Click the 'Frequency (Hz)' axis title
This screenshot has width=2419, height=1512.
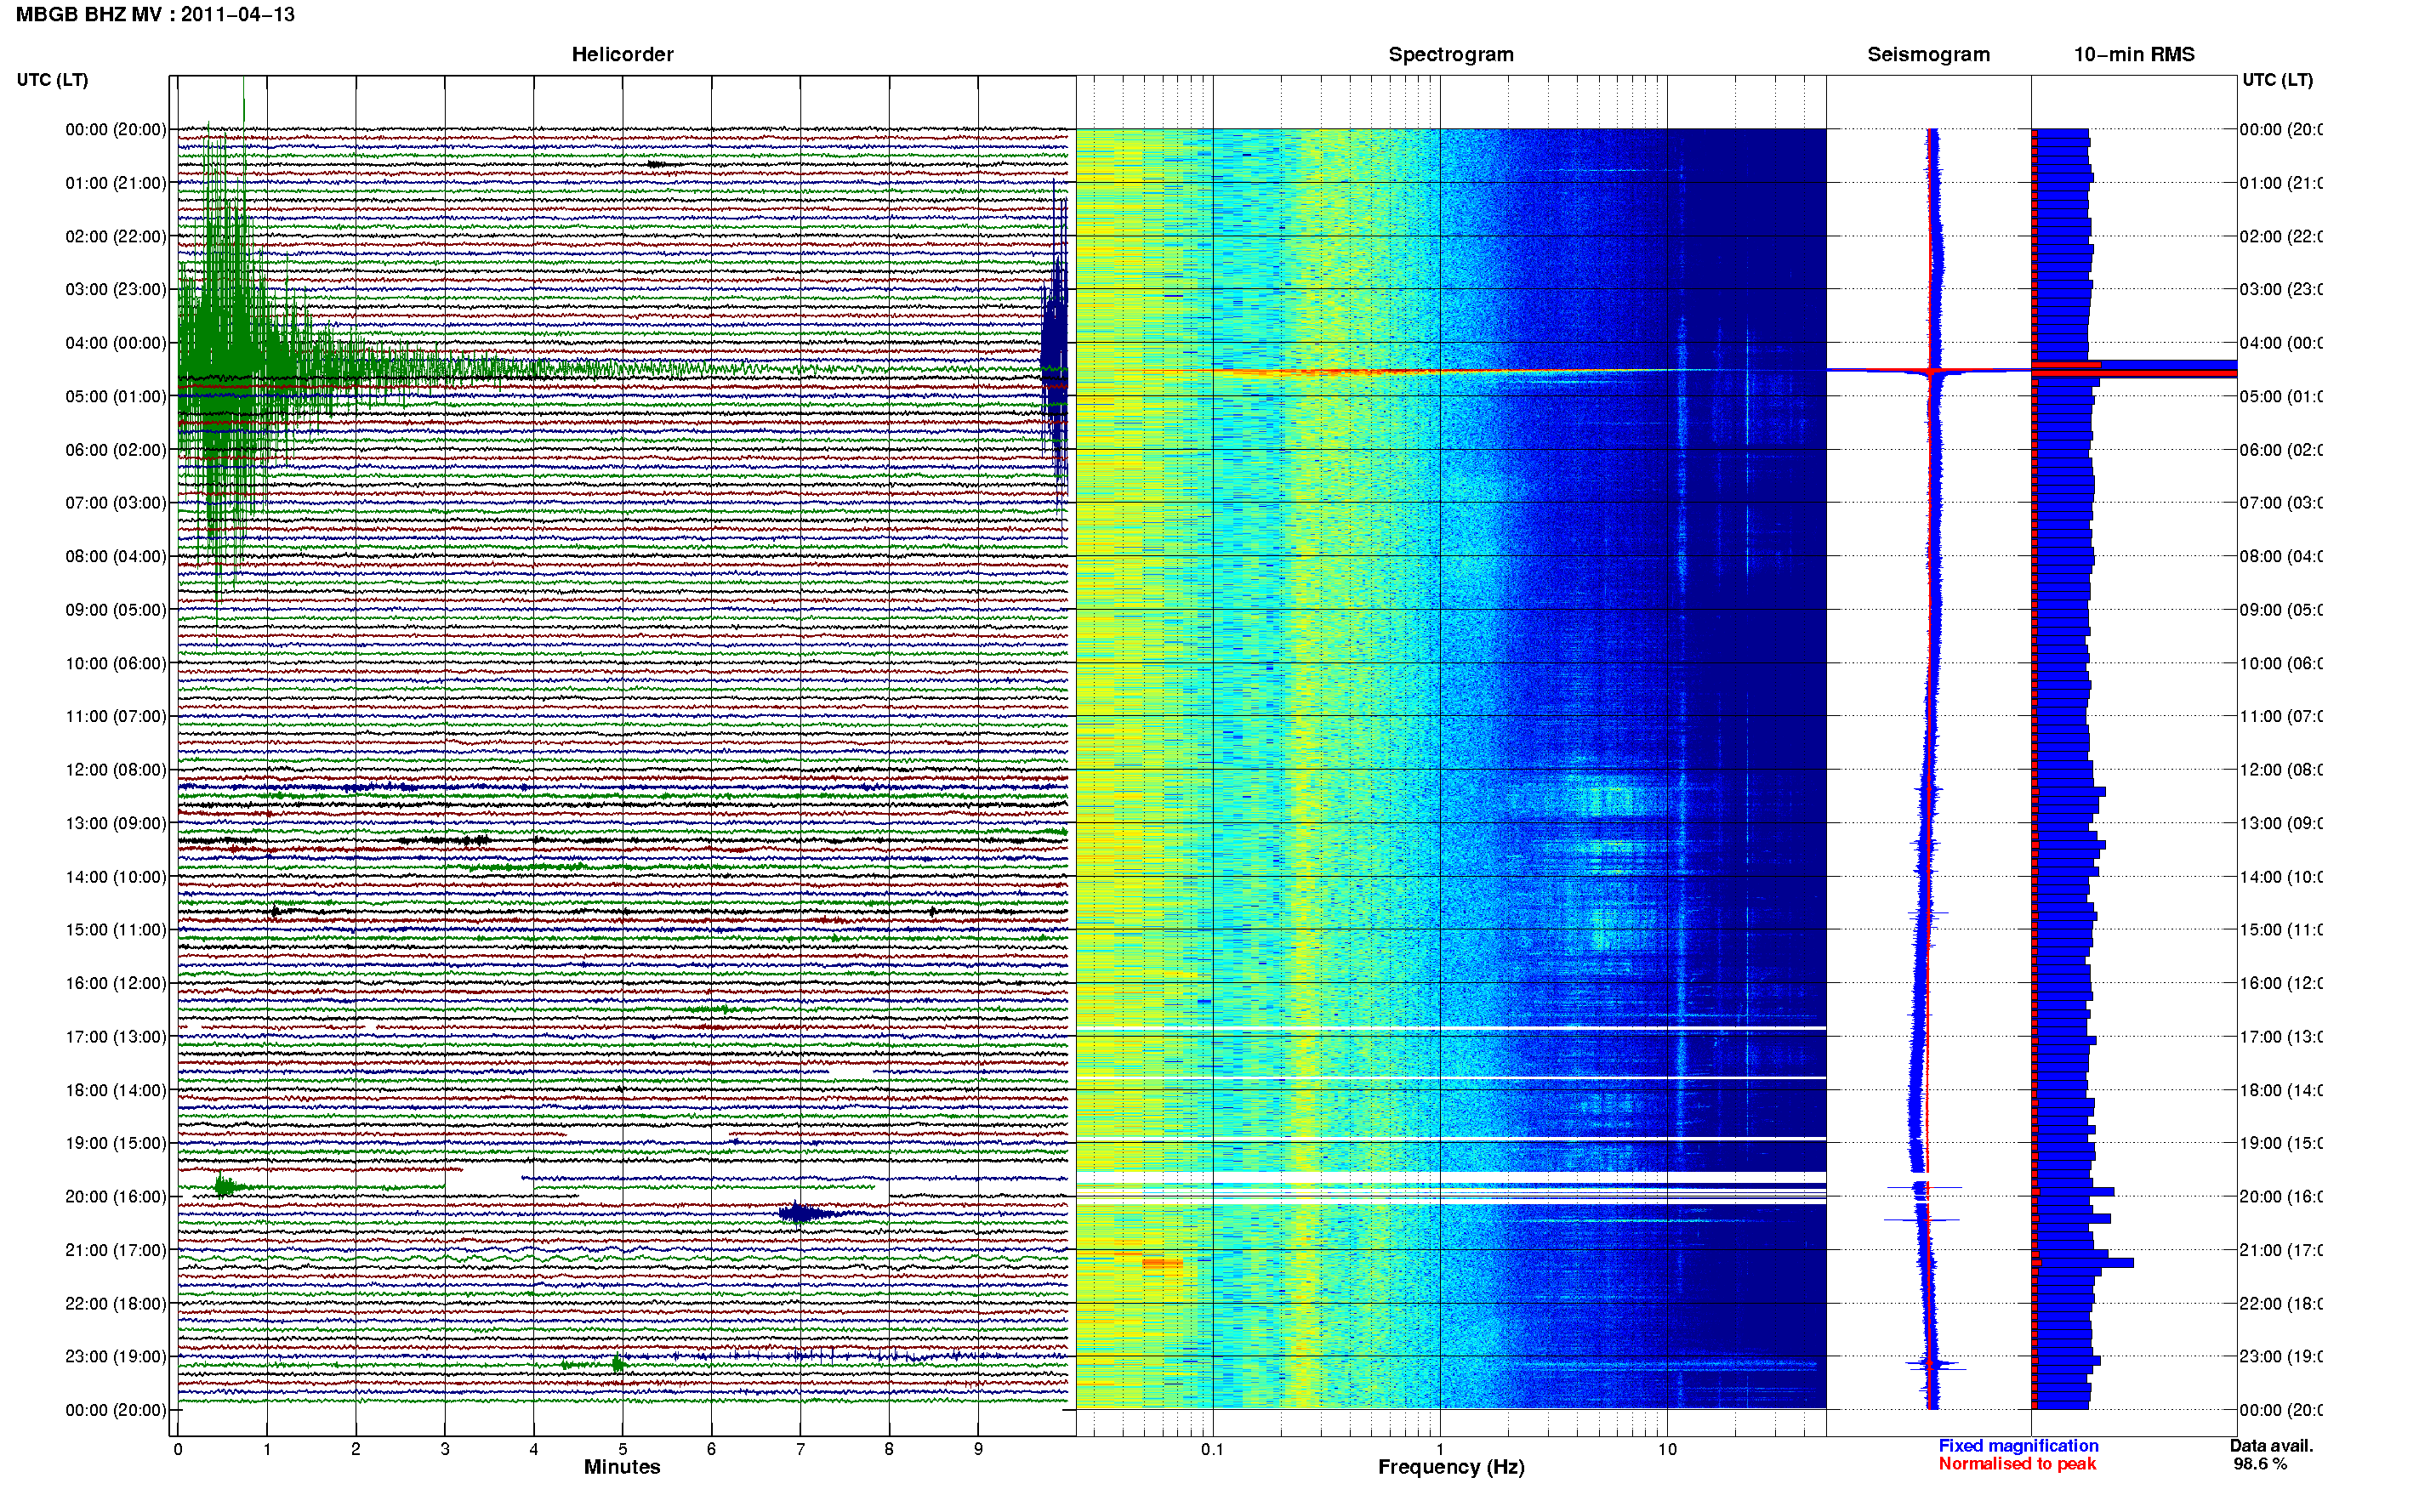point(1451,1467)
